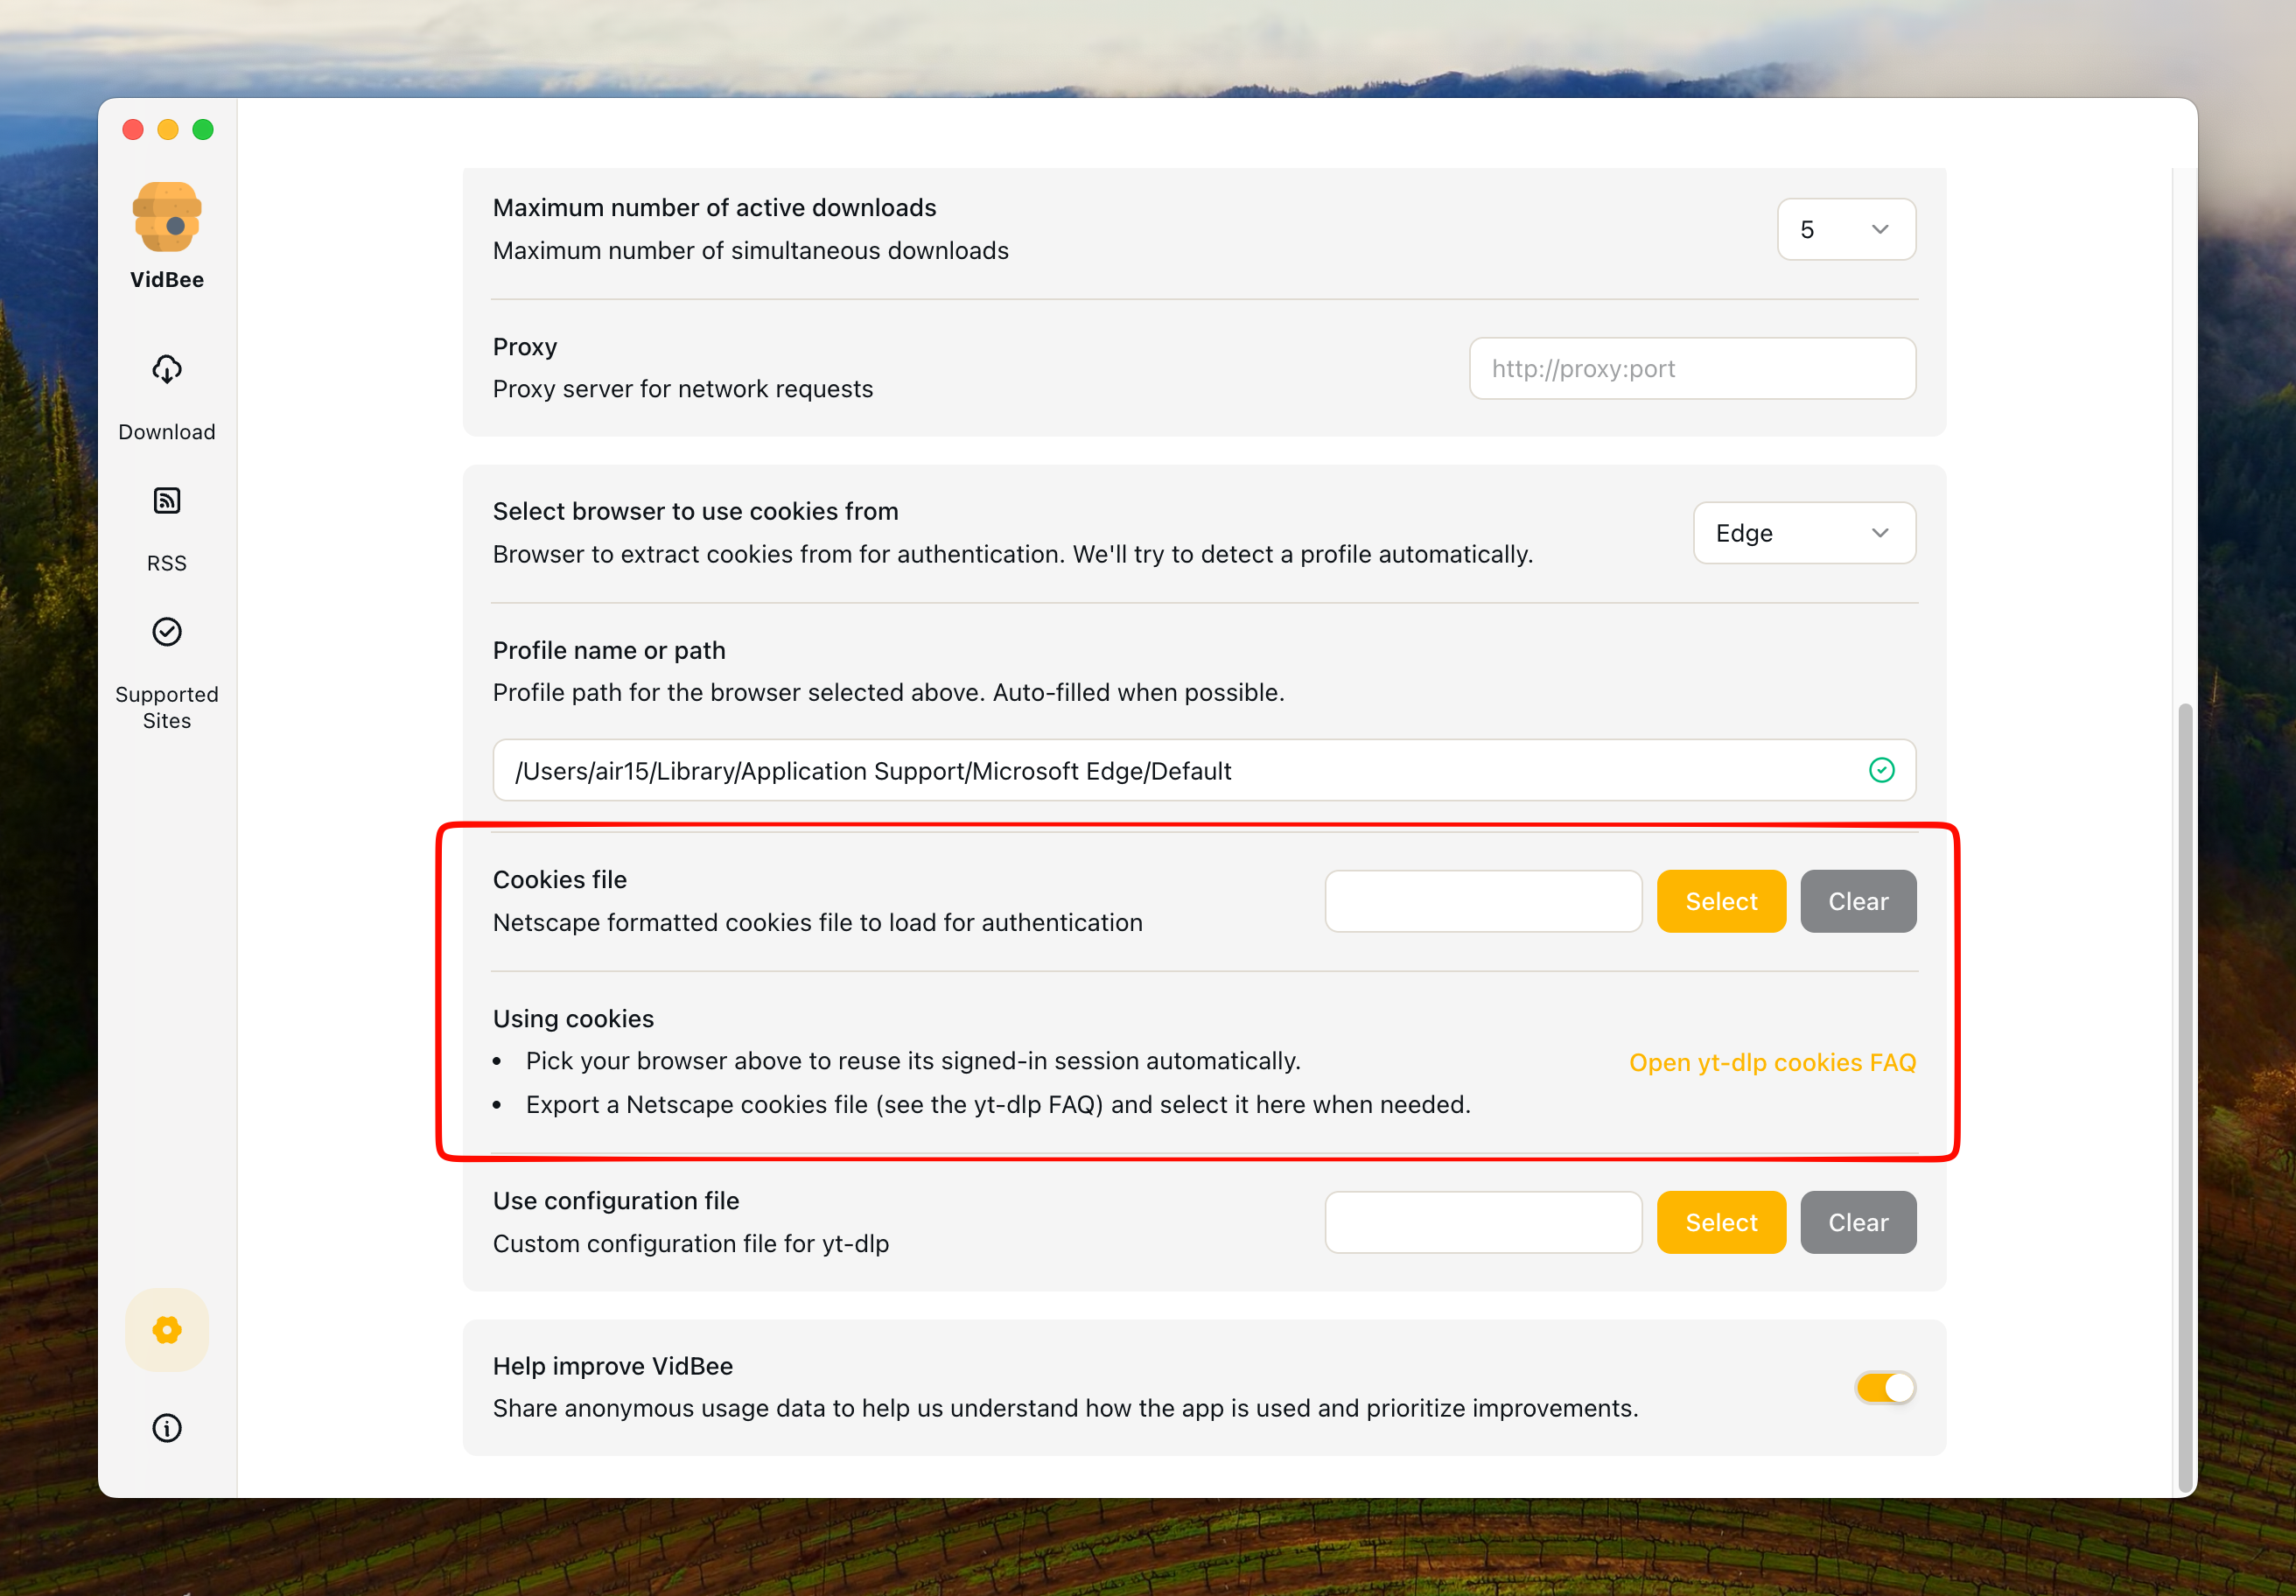The image size is (2296, 1596).
Task: Open the maximum active downloads dropdown
Action: (1846, 229)
